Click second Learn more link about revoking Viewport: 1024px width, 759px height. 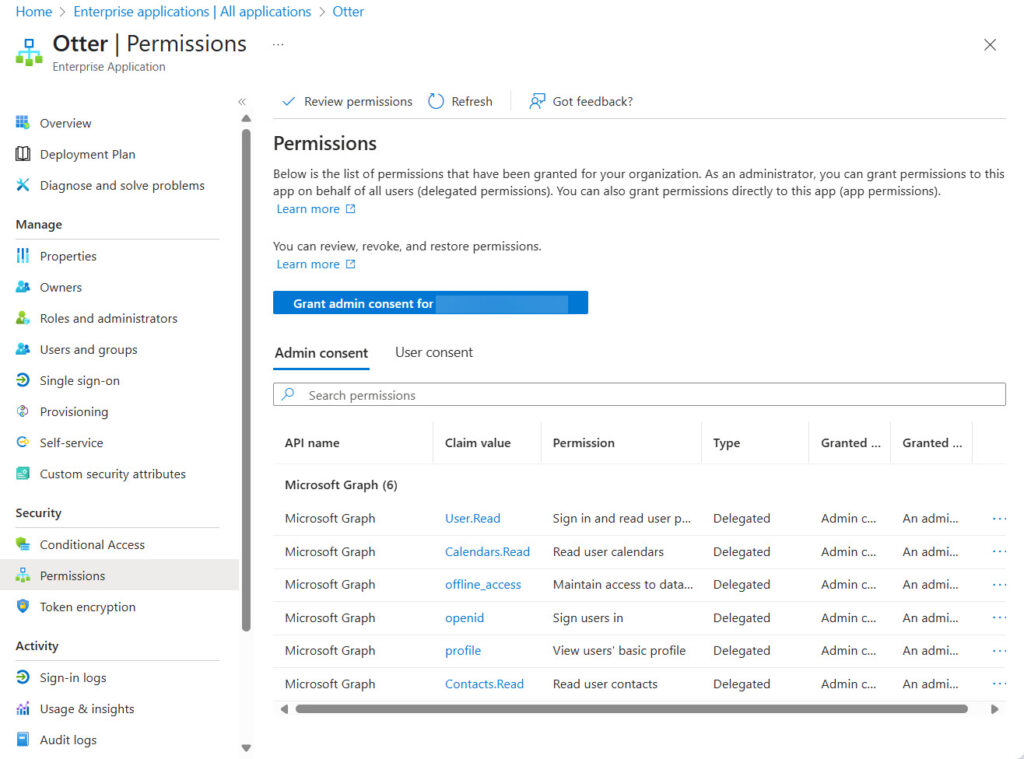[x=308, y=264]
